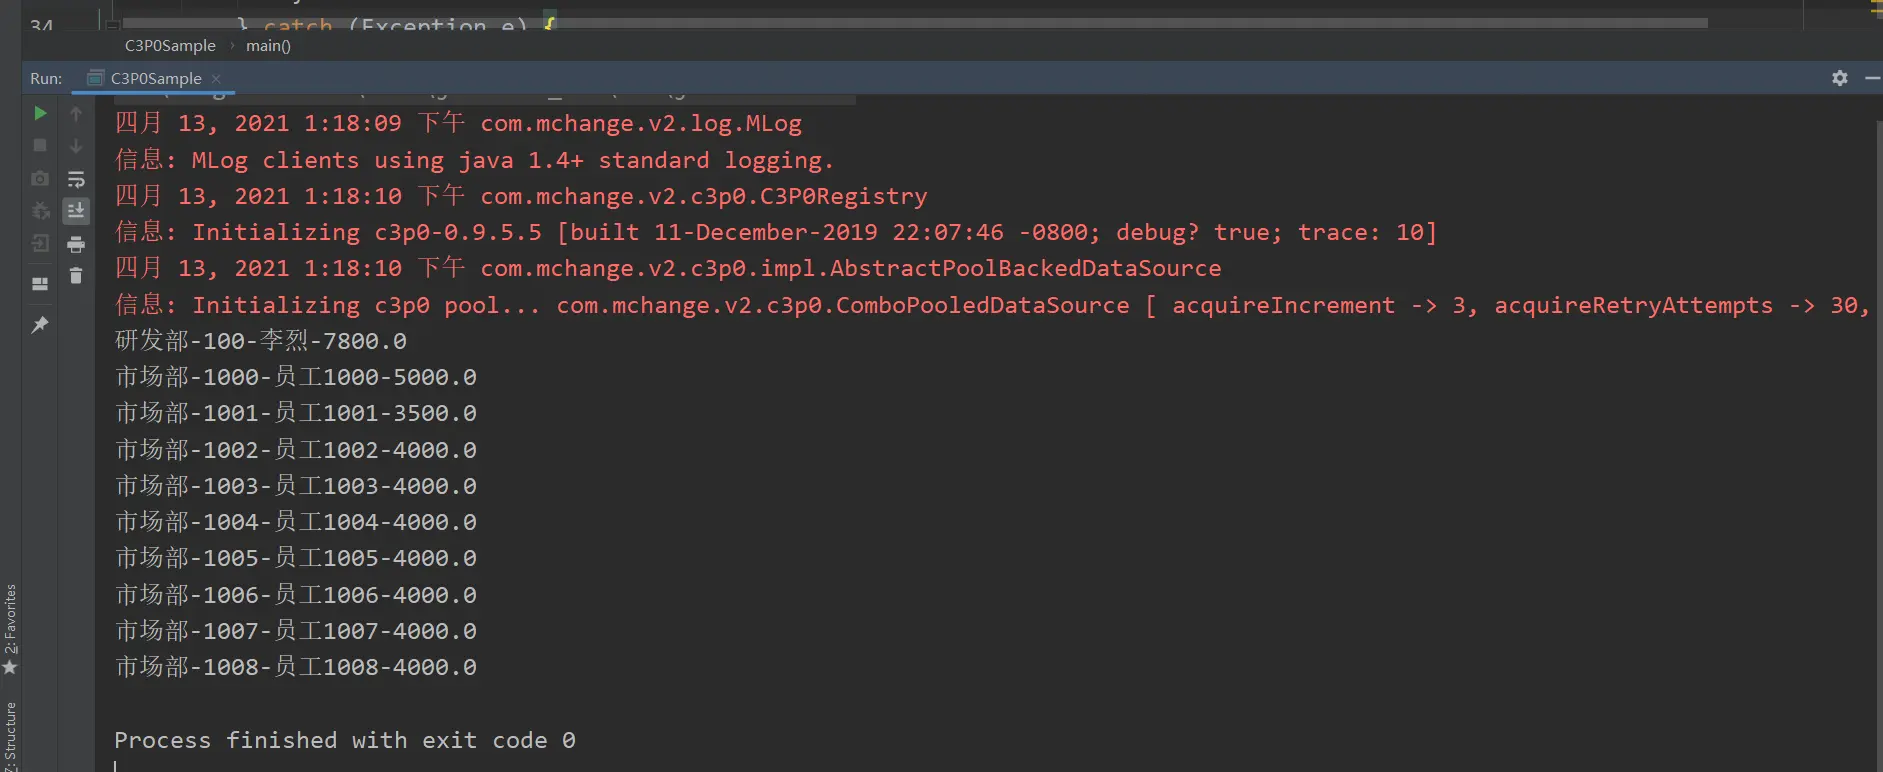
Task: Click the log line ending with C3P0Registry
Action: point(521,196)
